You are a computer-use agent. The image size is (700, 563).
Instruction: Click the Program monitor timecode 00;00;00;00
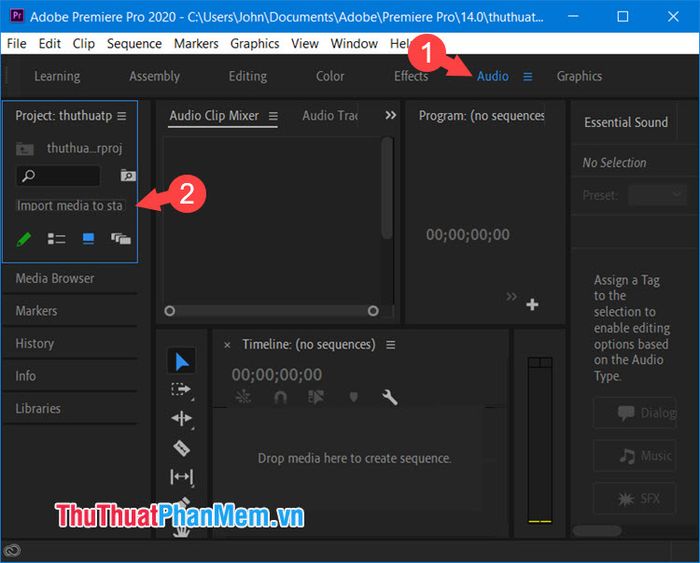[x=467, y=234]
